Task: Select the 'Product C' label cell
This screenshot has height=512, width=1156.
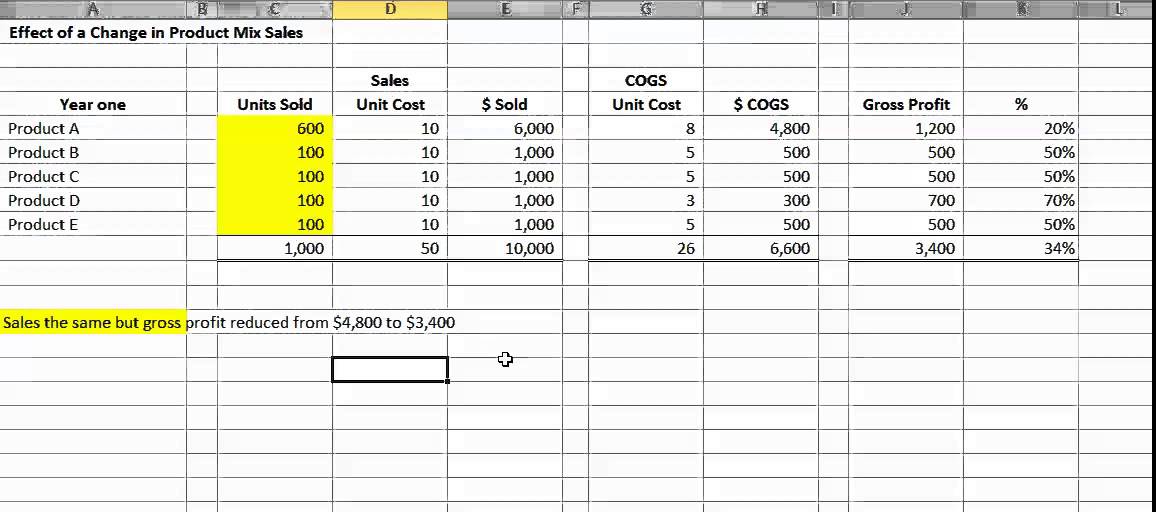Action: 93,176
